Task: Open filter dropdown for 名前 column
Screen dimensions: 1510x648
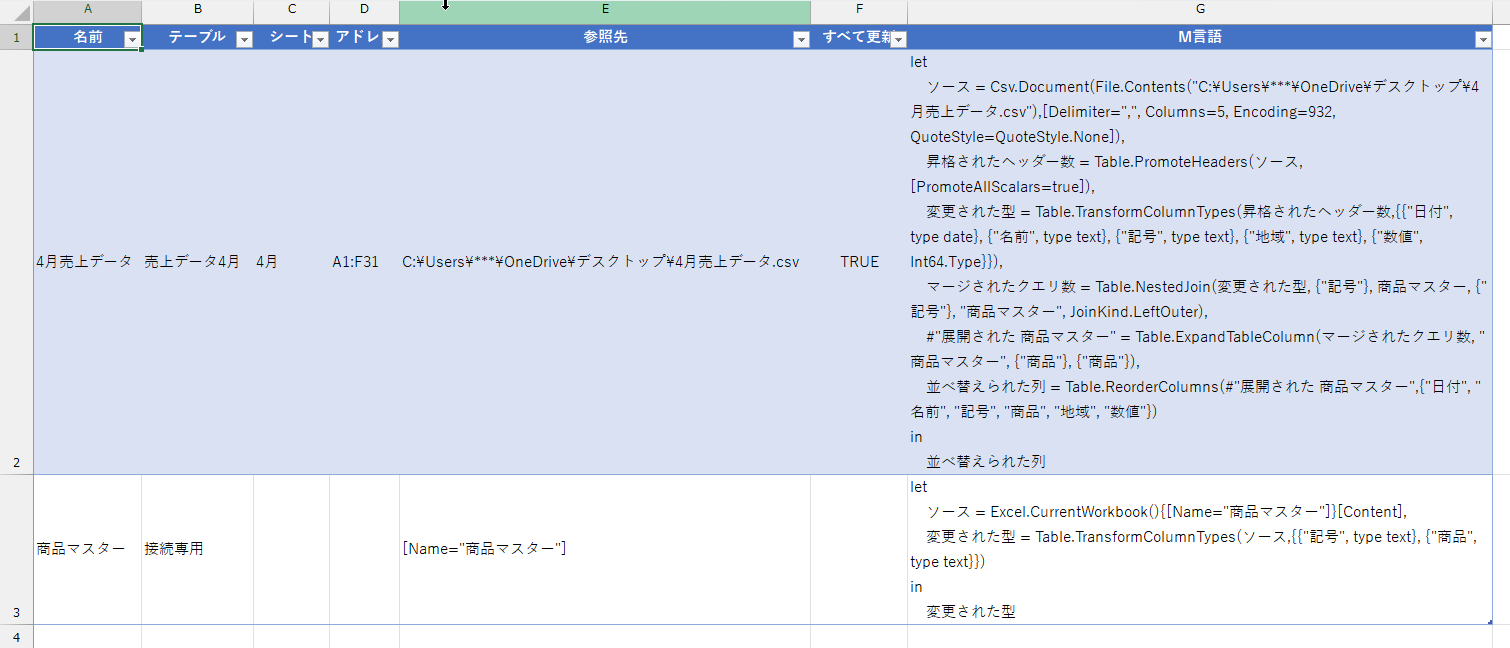Action: pos(132,39)
